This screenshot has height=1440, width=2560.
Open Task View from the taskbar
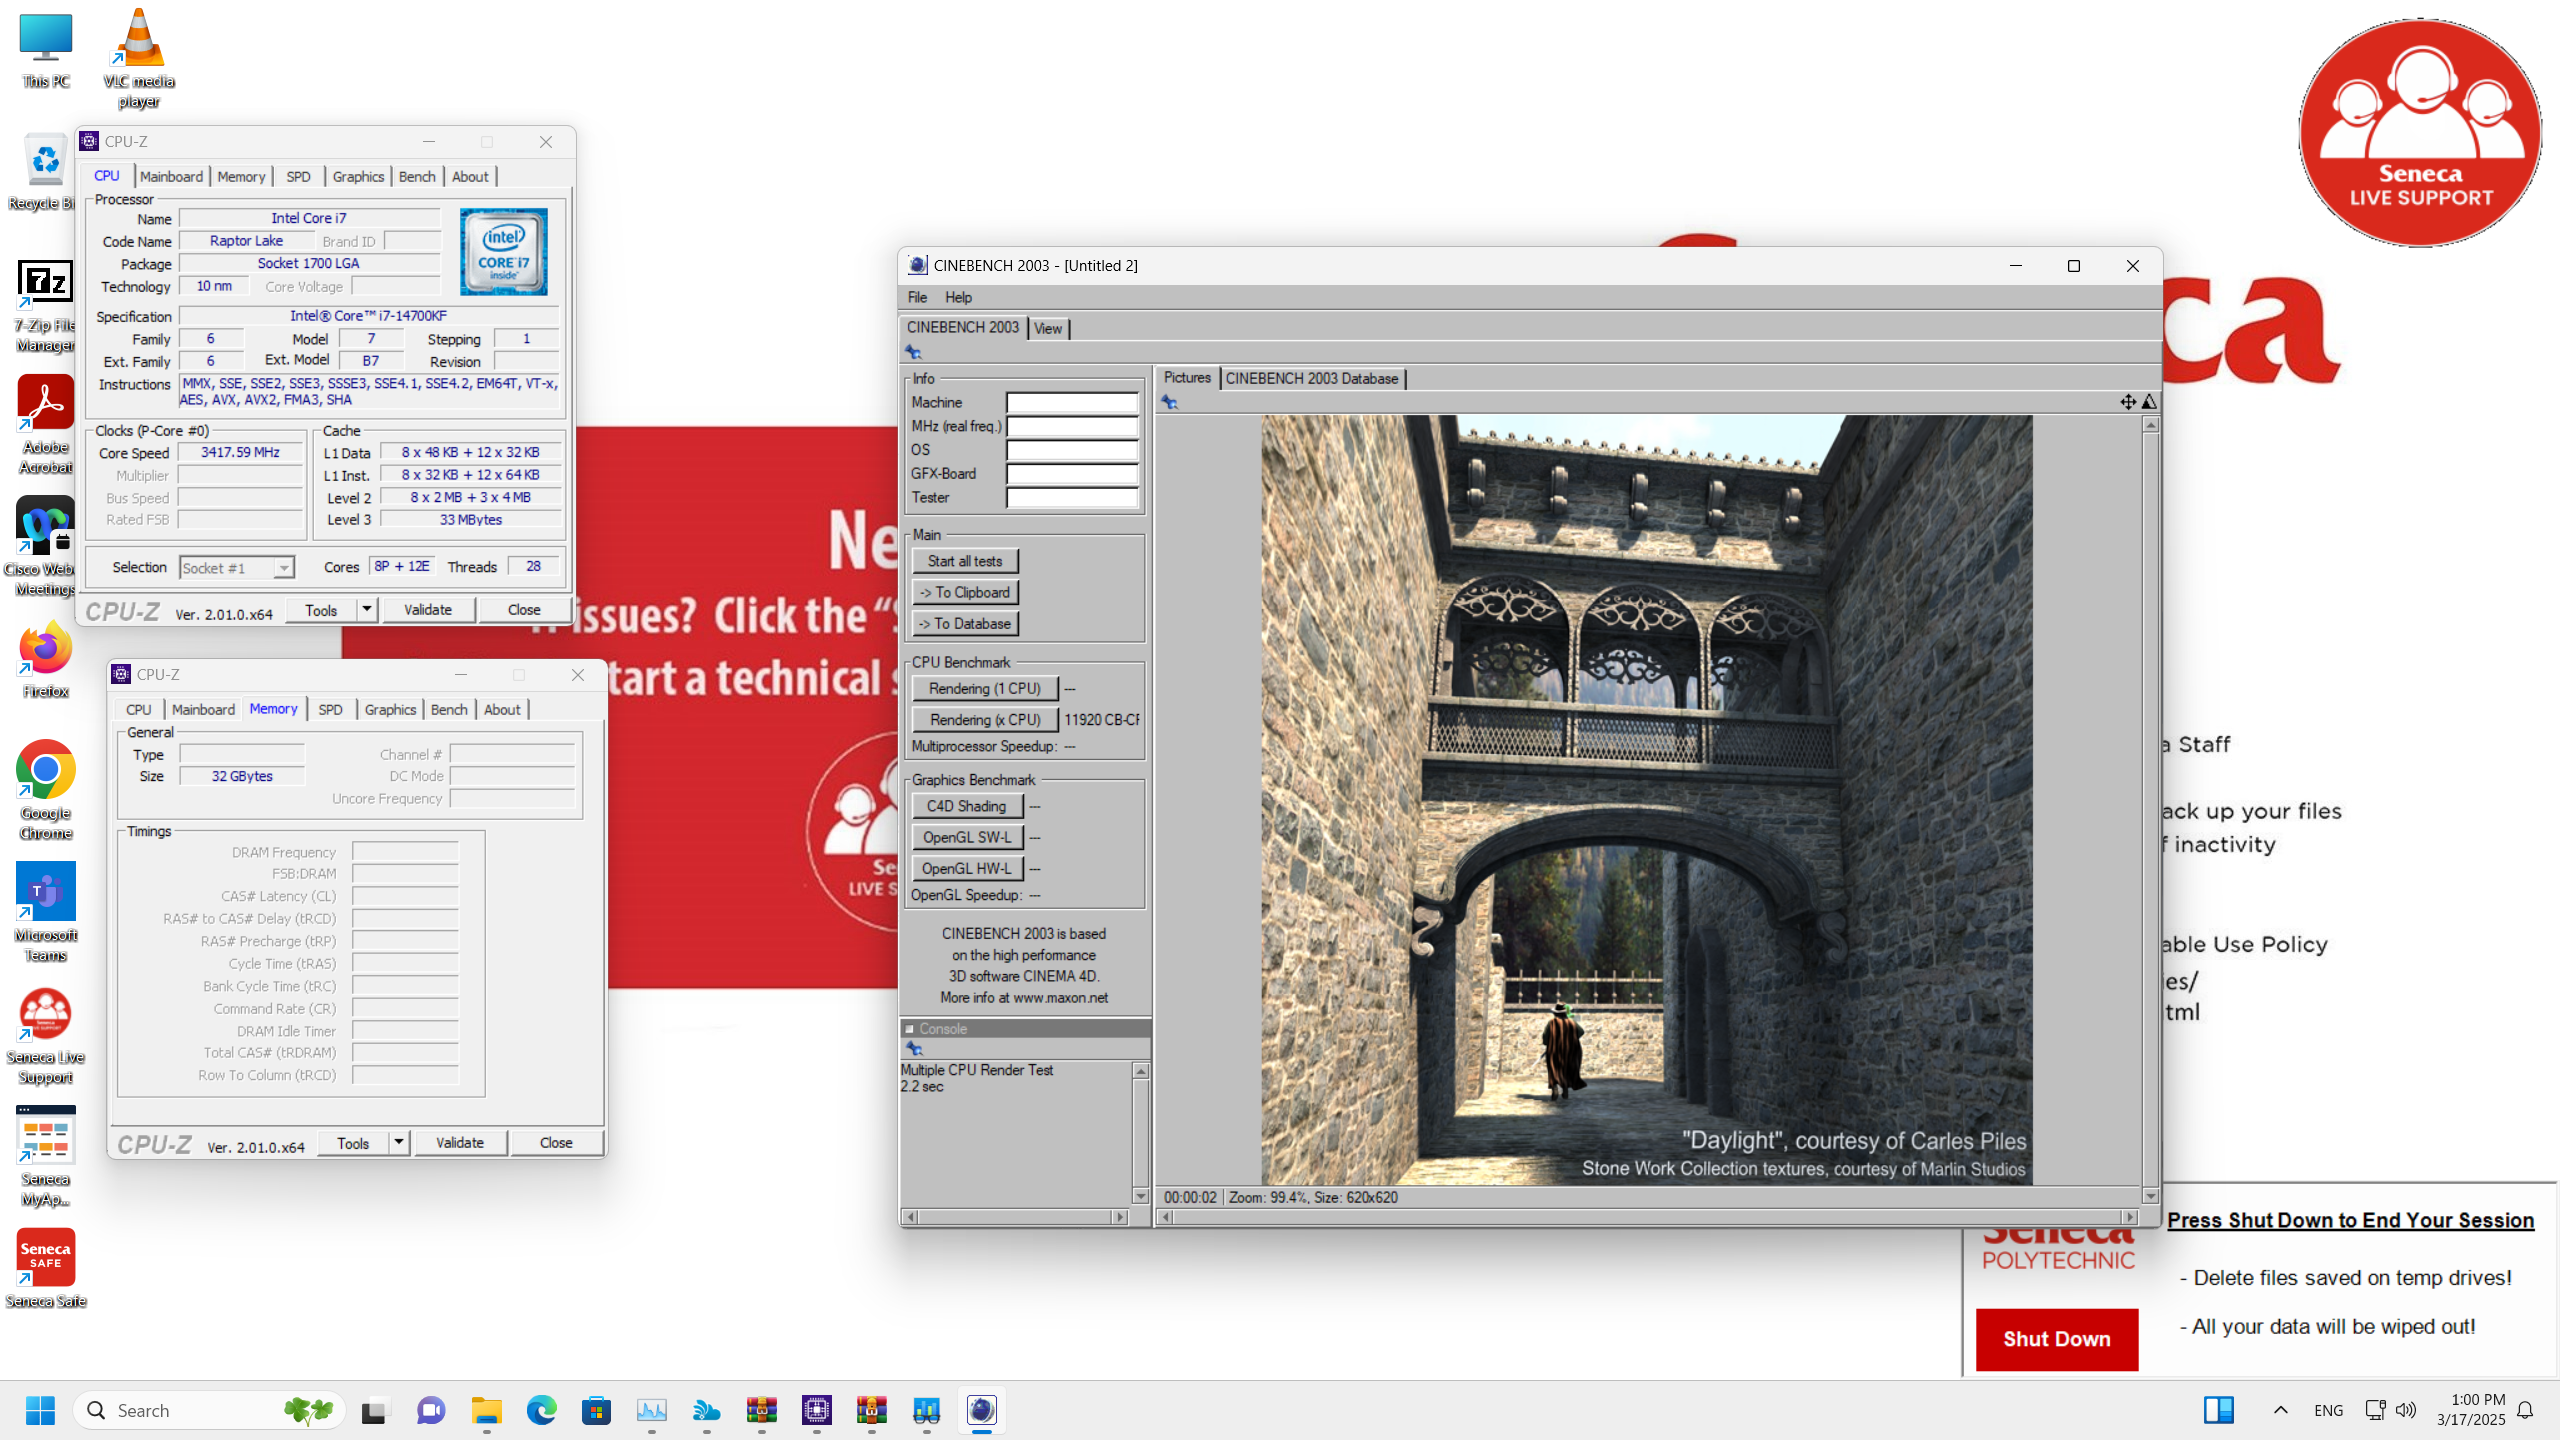pyautogui.click(x=373, y=1410)
